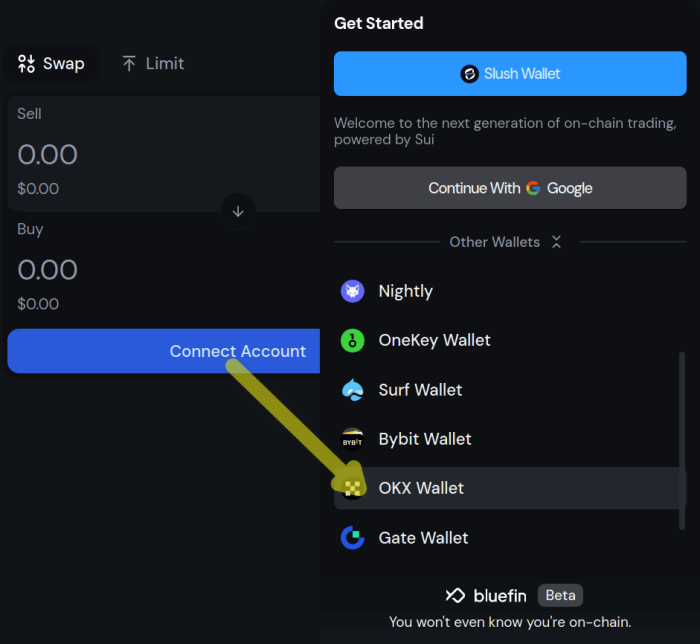Click the OKX Wallet icon

tap(352, 488)
